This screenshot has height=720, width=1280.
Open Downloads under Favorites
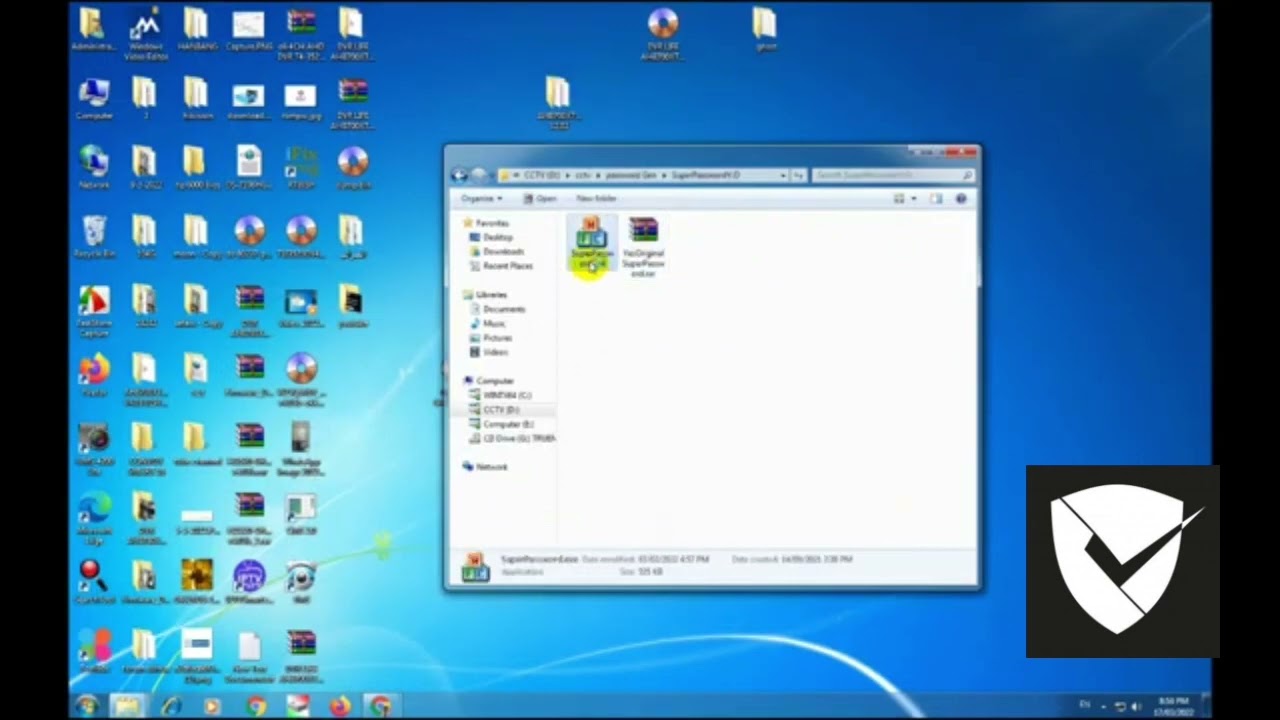pyautogui.click(x=497, y=252)
